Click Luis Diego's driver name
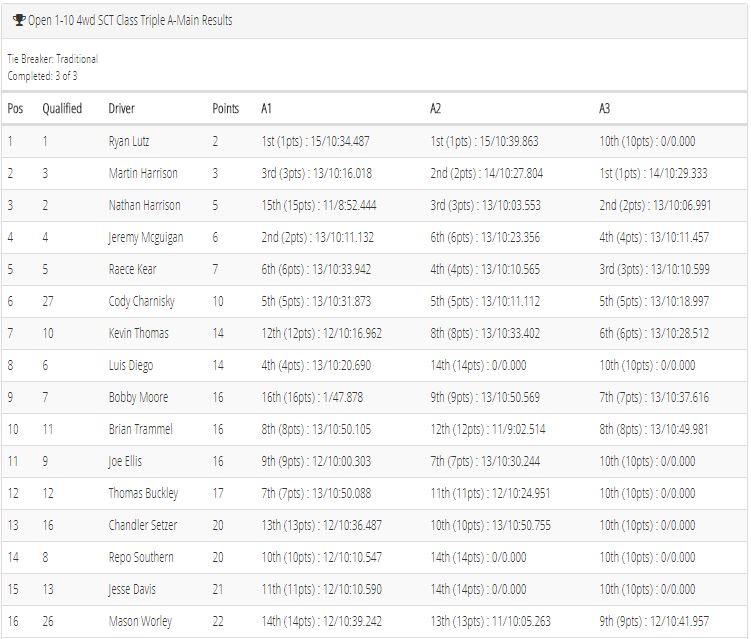Image resolution: width=751 pixels, height=639 pixels. point(131,365)
